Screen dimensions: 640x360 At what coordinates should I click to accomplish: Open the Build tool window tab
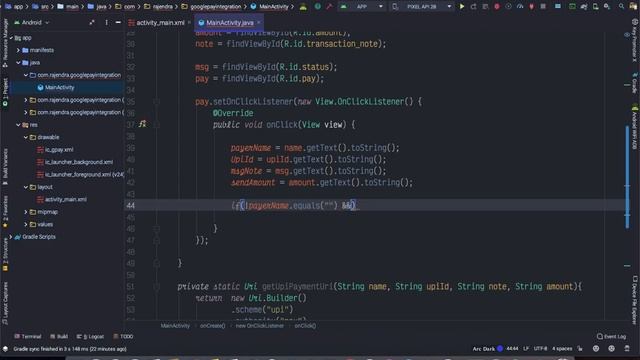tap(59, 336)
